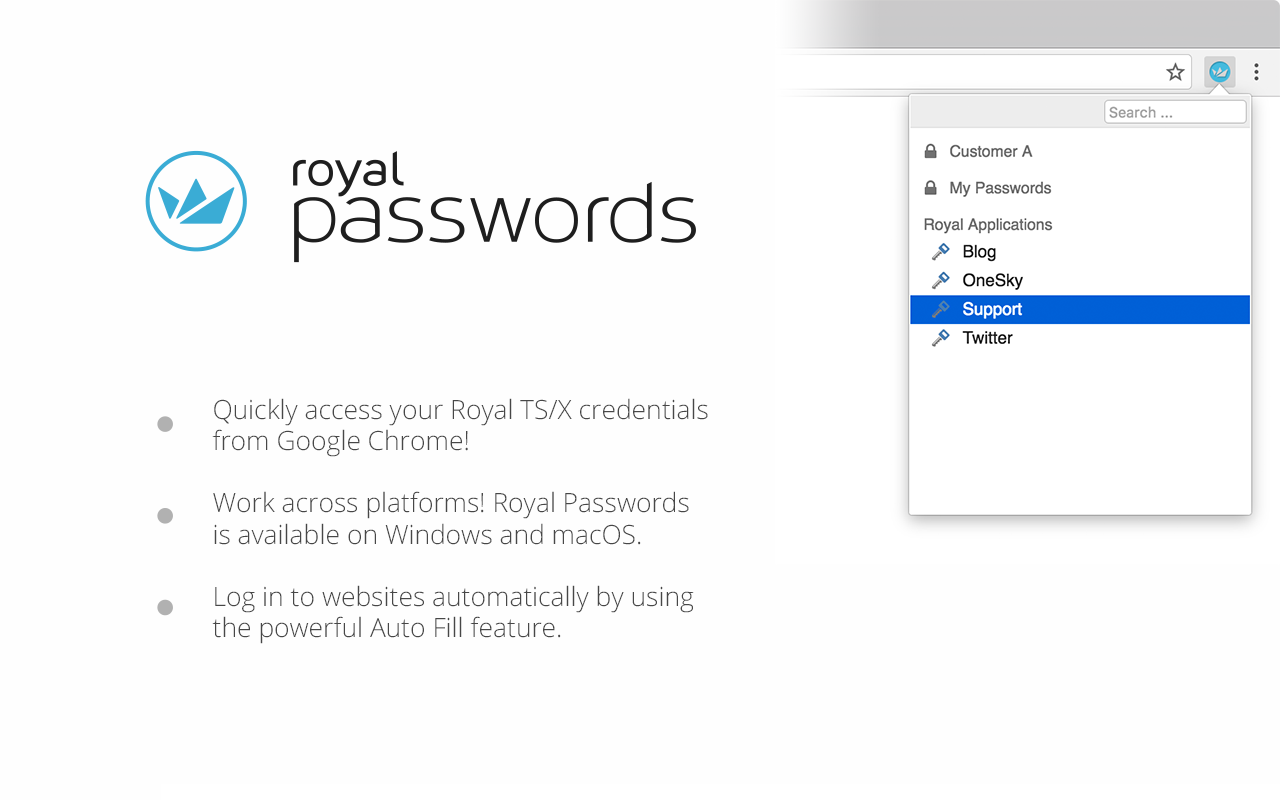Expand the Royal Applications section
The height and width of the screenshot is (800, 1280).
(987, 224)
